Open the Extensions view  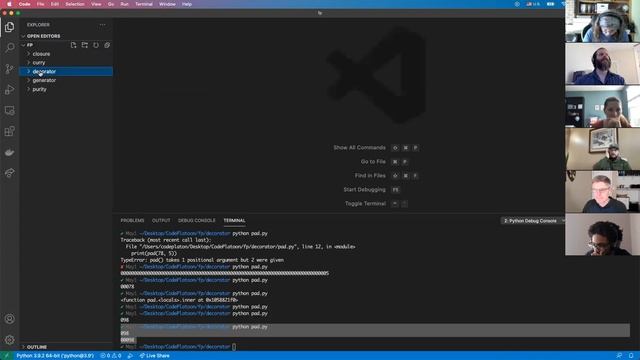click(9, 131)
